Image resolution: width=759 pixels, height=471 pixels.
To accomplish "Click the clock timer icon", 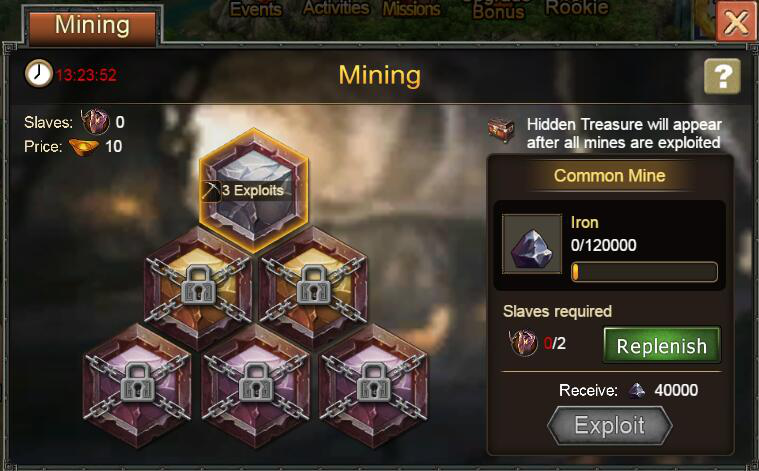I will (38, 74).
